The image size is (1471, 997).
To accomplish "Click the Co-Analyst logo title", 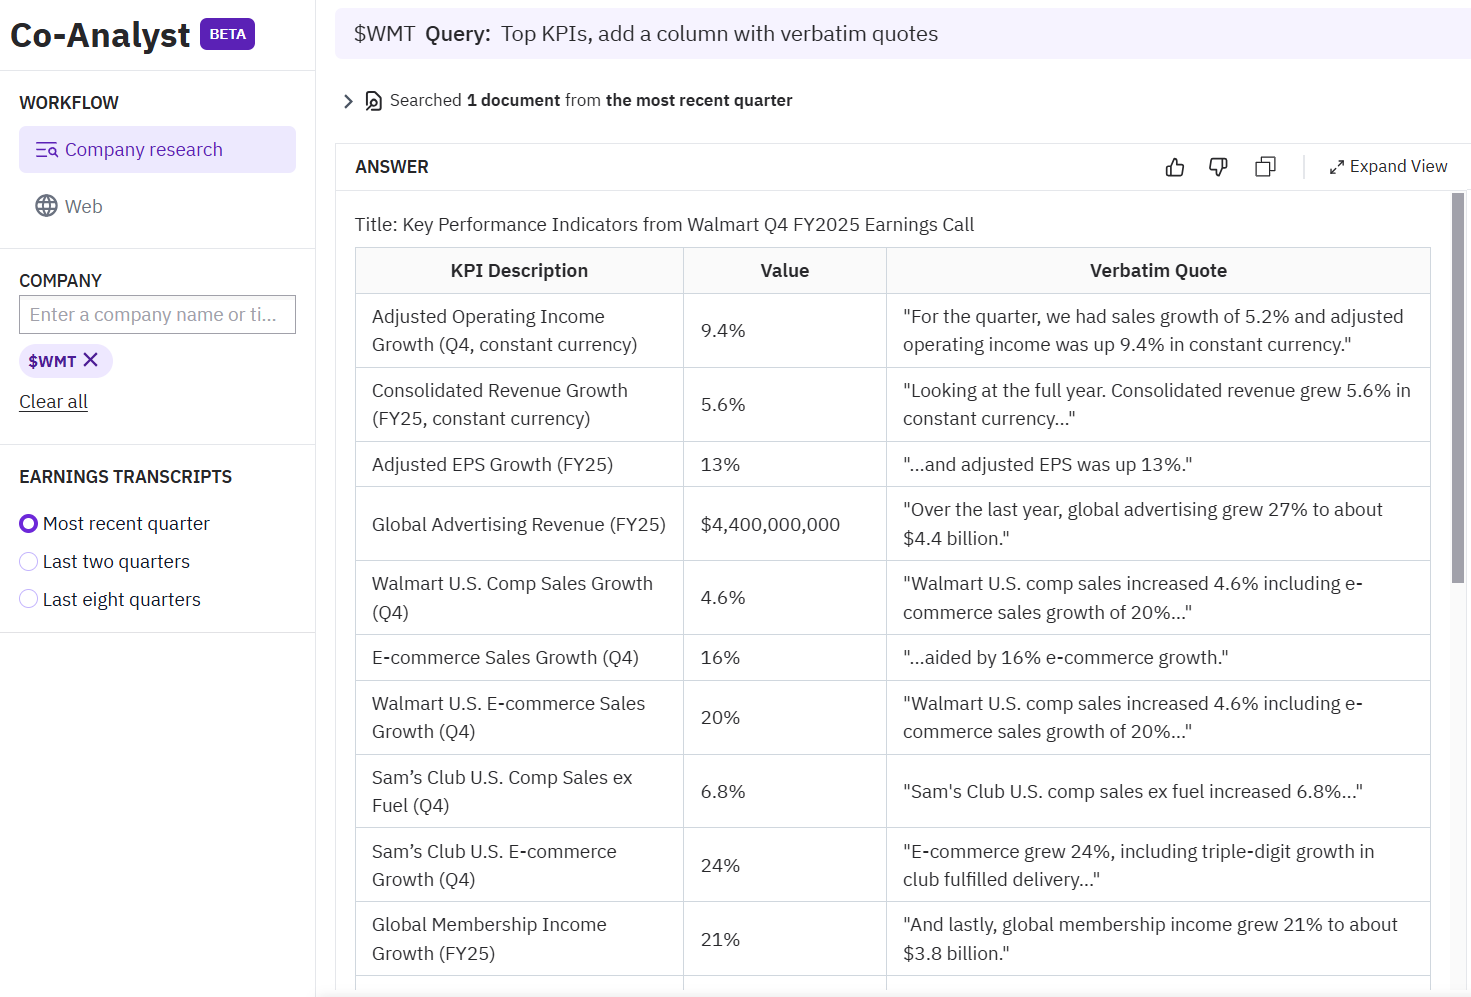I will point(100,35).
